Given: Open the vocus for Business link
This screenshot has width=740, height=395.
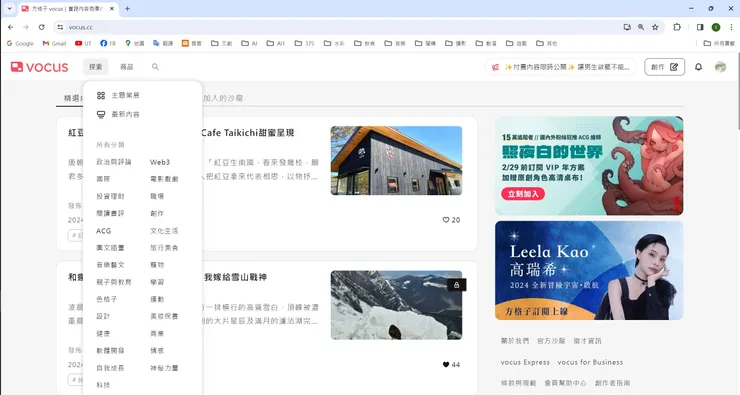Looking at the screenshot, I should pyautogui.click(x=590, y=362).
